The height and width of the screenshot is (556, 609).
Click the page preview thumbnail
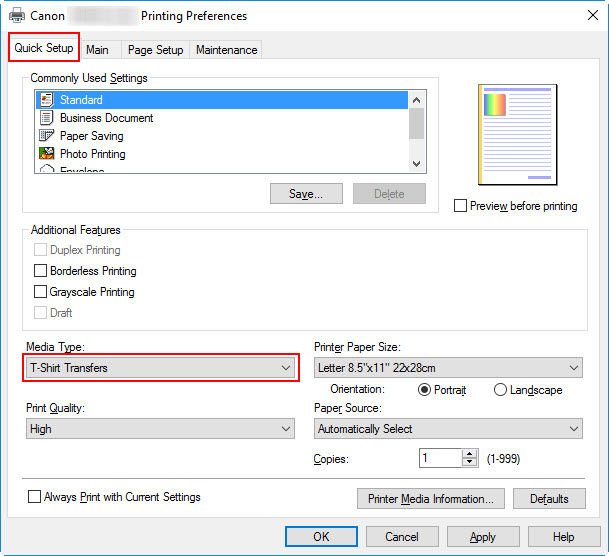click(517, 134)
